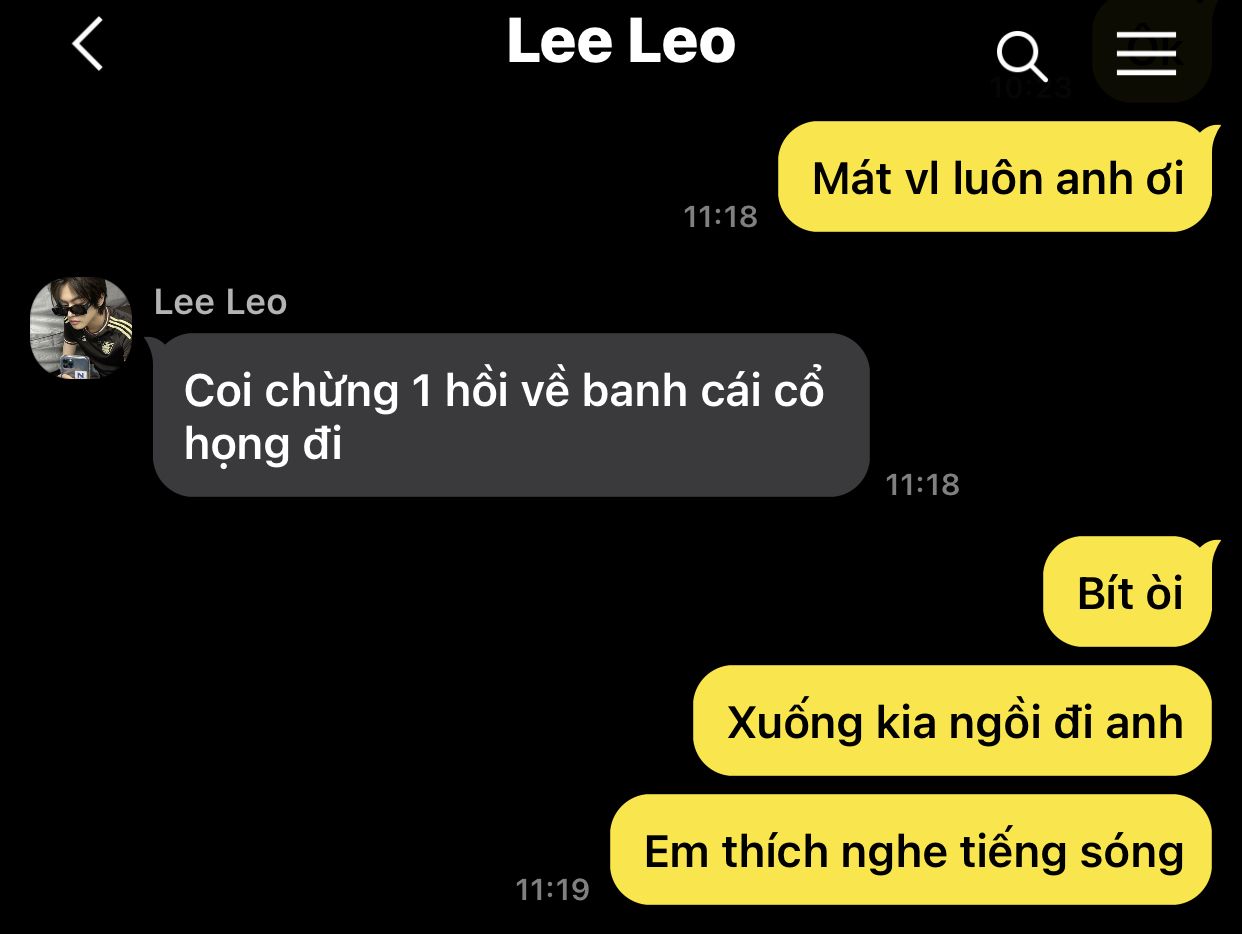Tap the partially hidden 10:23 timestamp

(x=1030, y=89)
